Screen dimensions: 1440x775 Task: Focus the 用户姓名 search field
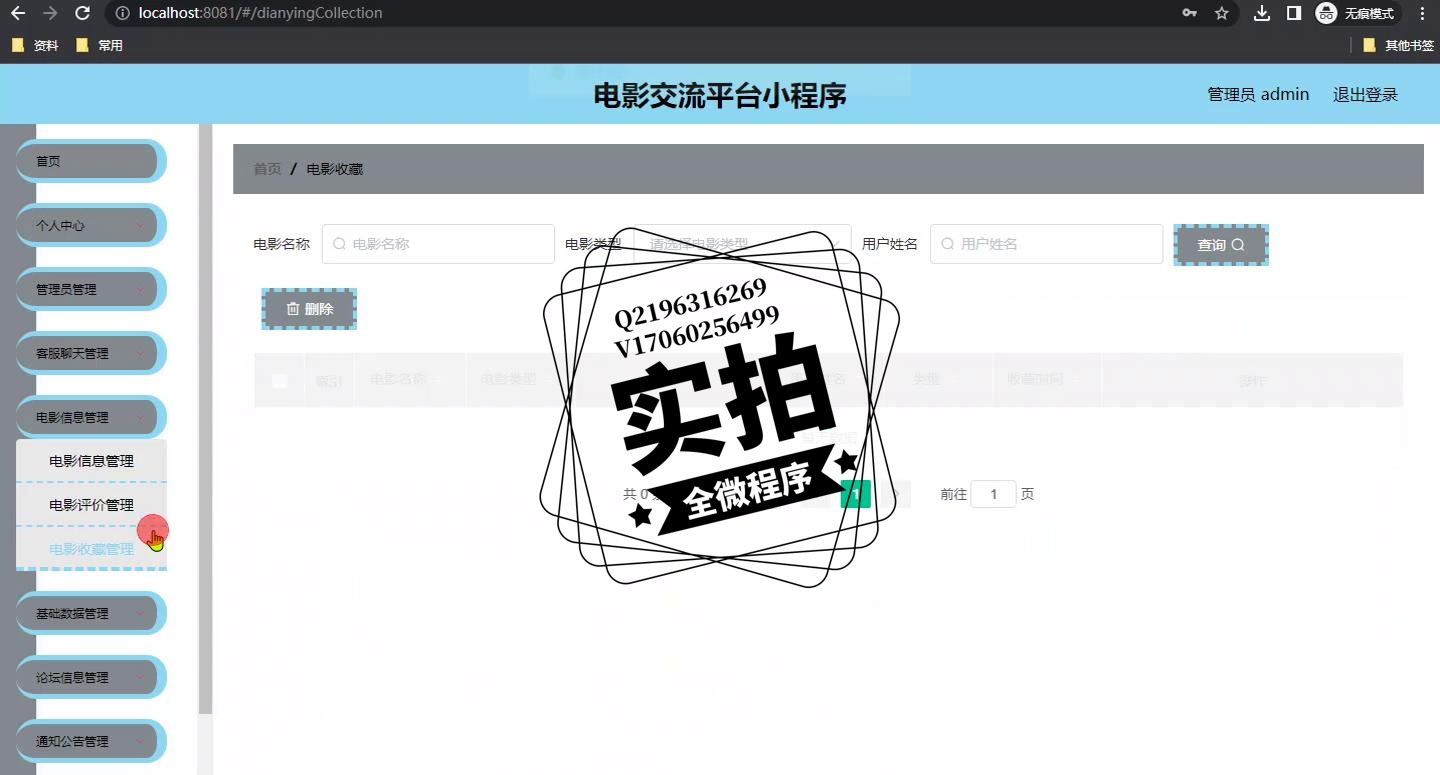point(1046,244)
